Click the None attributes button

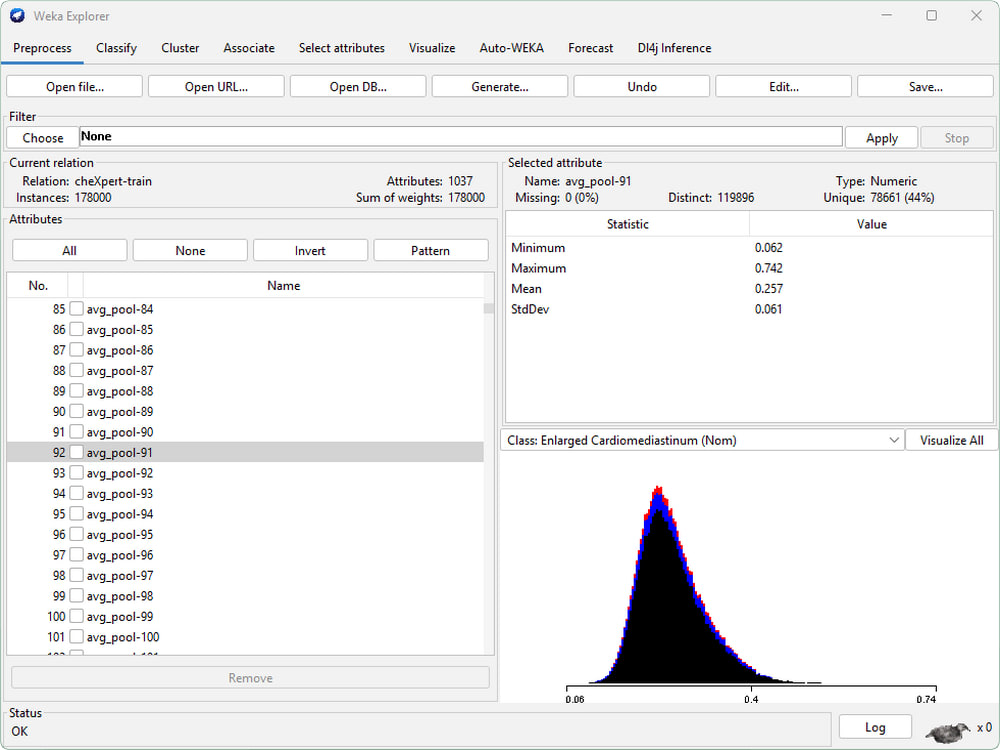click(190, 251)
